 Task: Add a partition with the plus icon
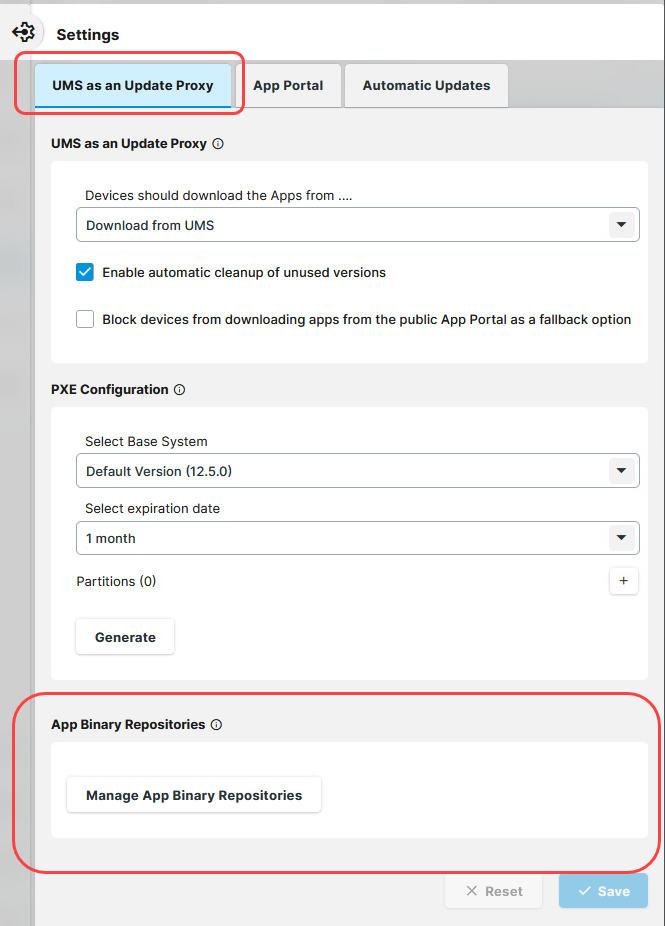pos(624,581)
